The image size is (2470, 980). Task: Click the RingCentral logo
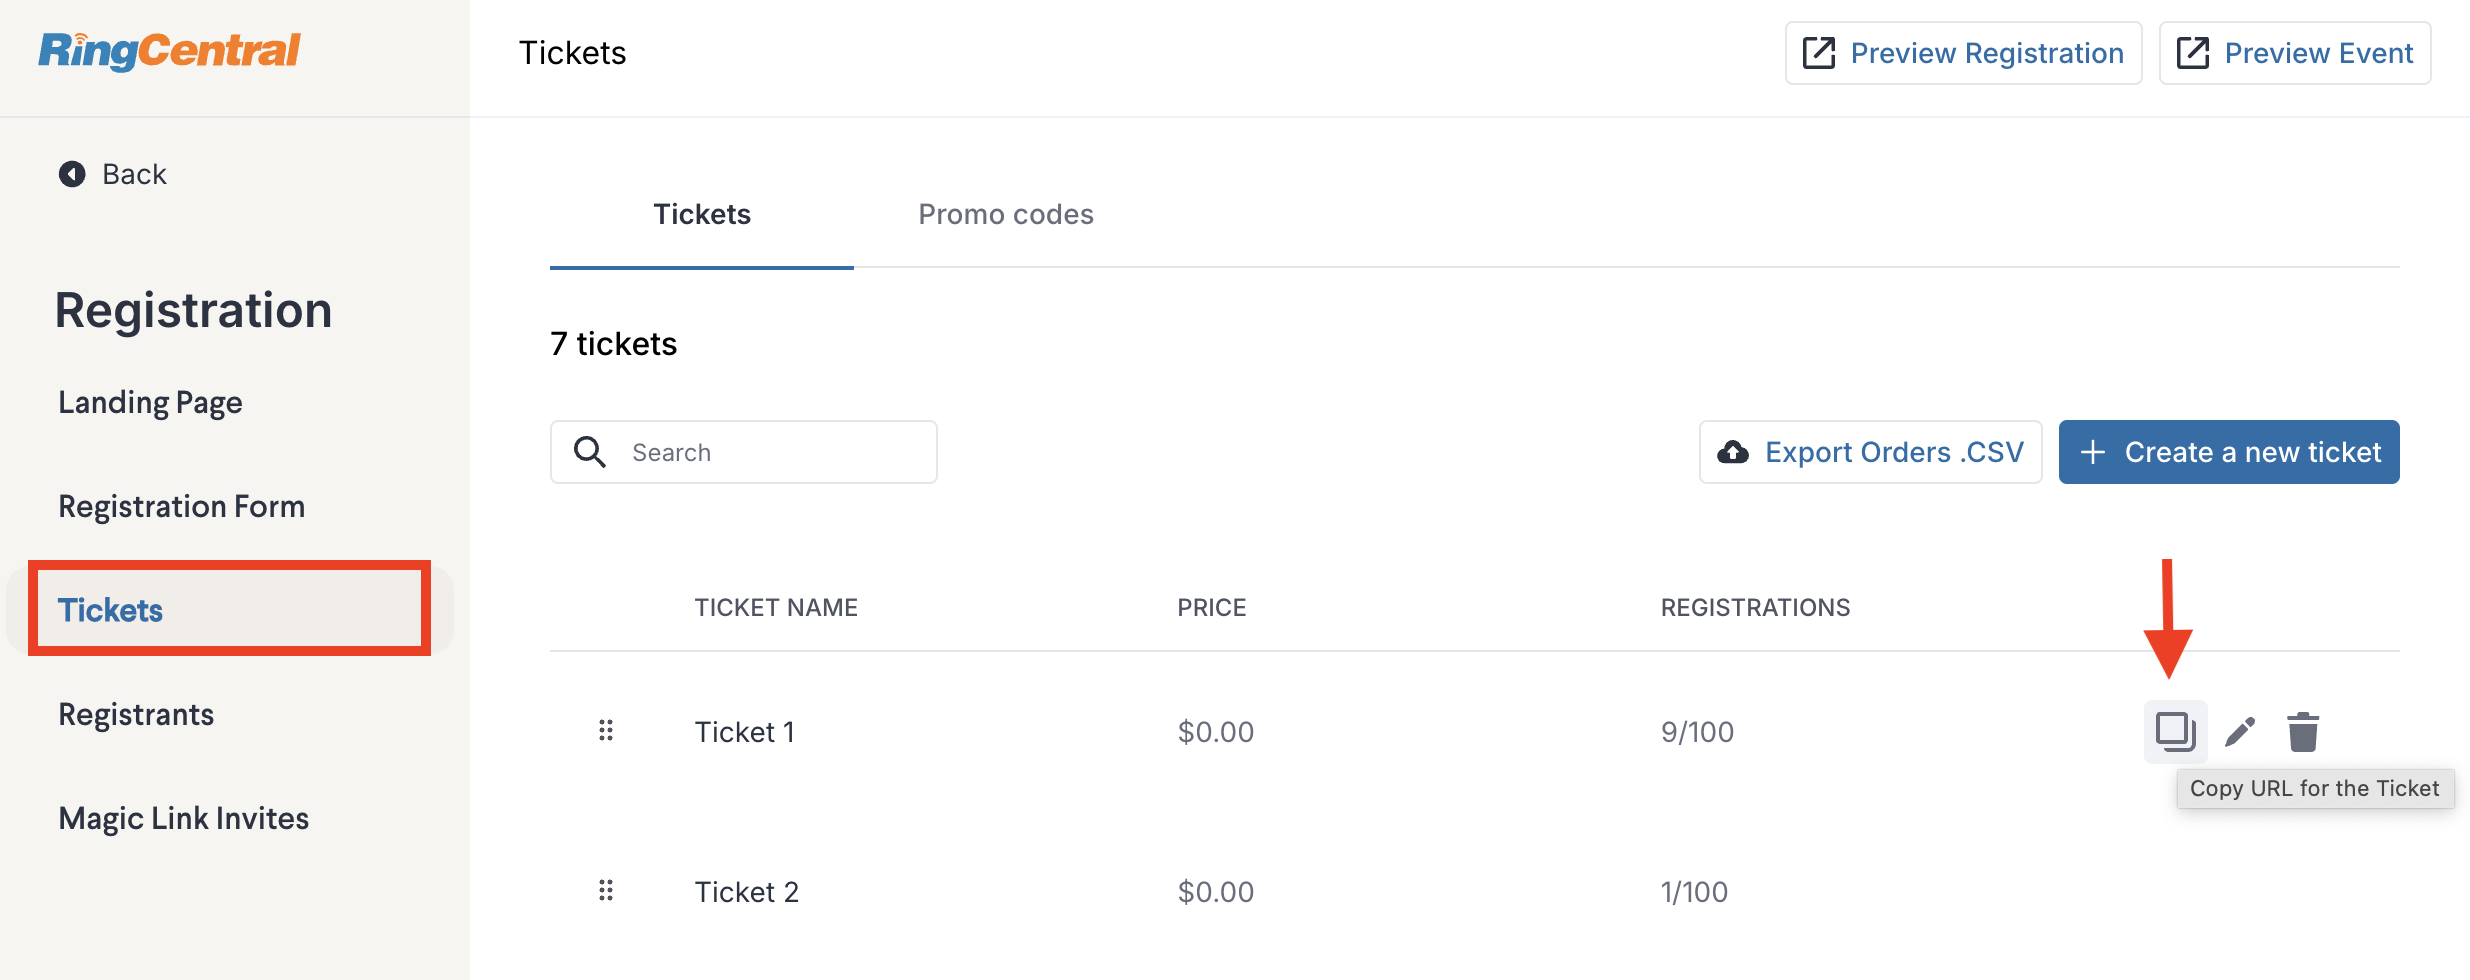point(169,51)
